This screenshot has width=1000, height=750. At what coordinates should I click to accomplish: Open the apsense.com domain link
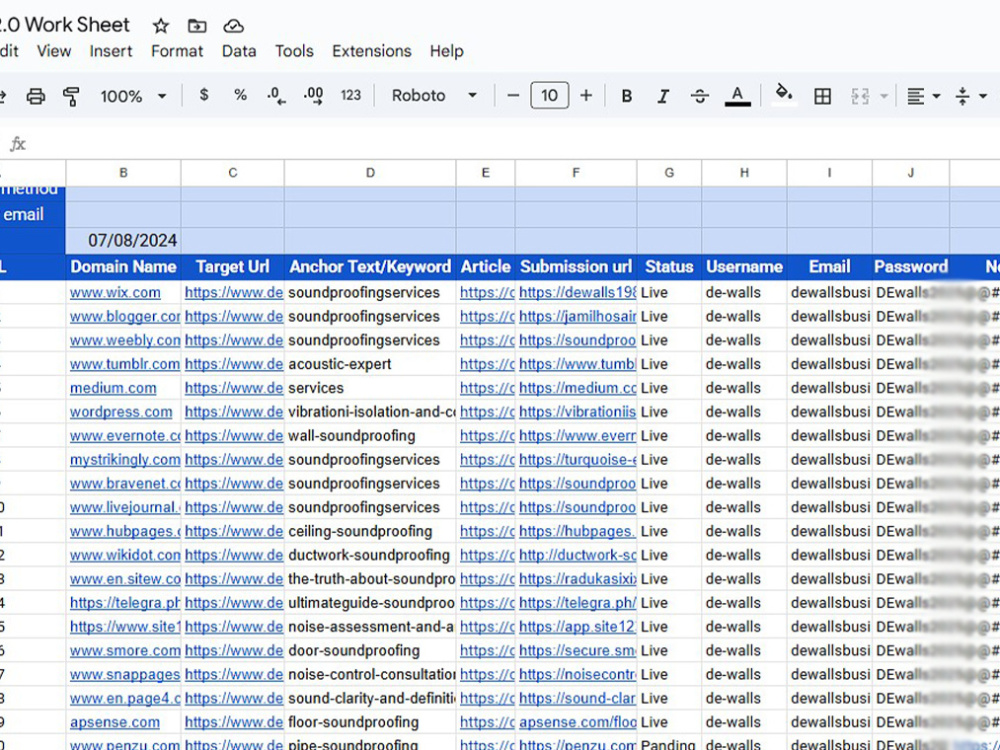115,723
